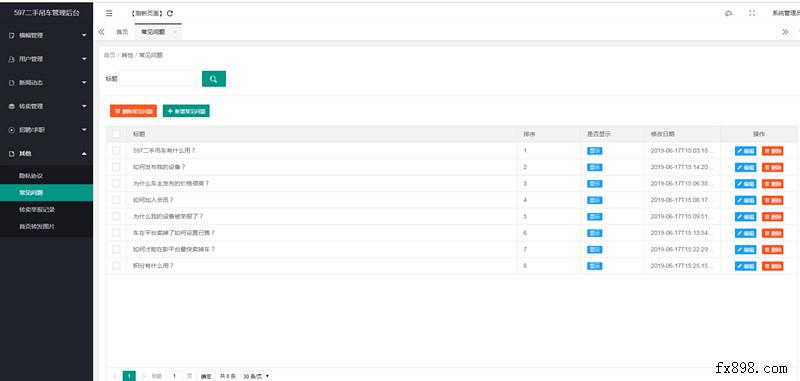Edit the FAQ with sort order 7
The width and height of the screenshot is (800, 381).
coord(745,249)
